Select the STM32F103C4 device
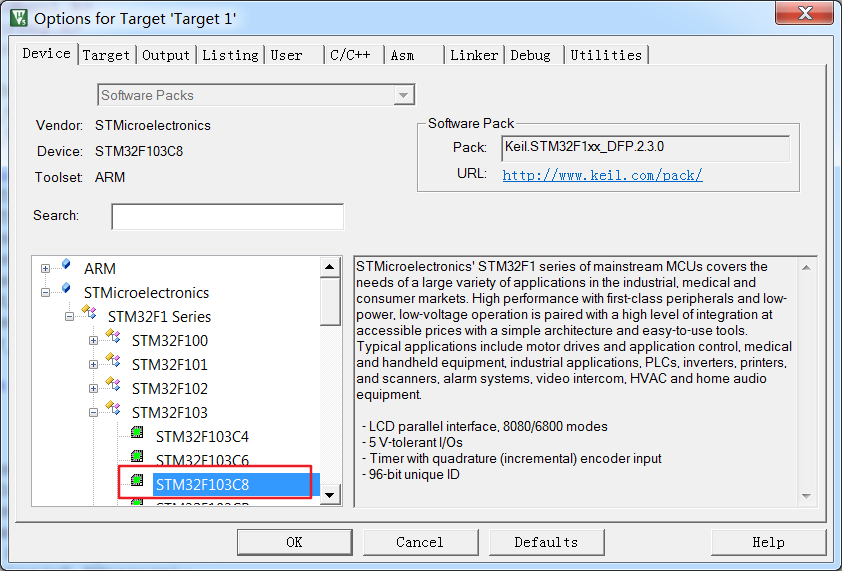Image resolution: width=842 pixels, height=571 pixels. coord(202,437)
